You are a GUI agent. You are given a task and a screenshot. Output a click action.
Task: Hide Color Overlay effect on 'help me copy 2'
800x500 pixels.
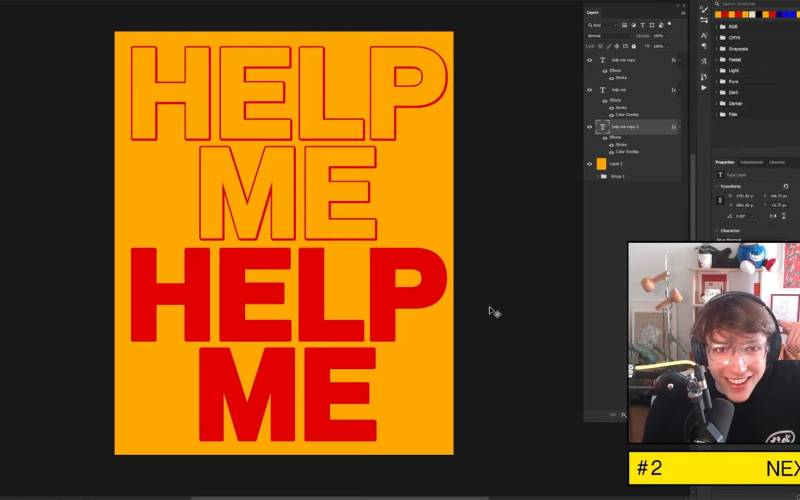pos(610,152)
